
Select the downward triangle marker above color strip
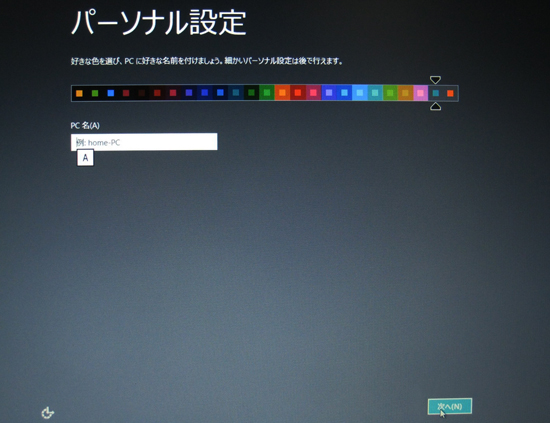click(x=435, y=80)
